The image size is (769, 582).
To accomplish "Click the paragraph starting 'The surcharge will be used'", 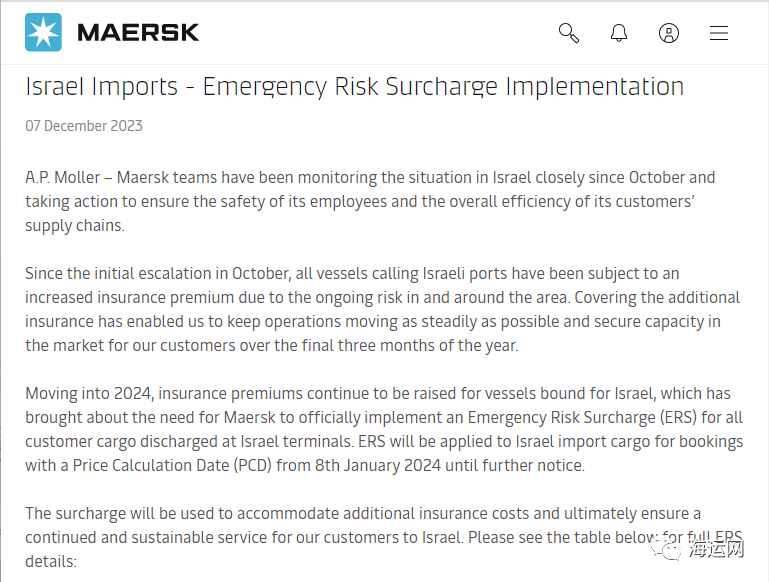I will pos(362,536).
